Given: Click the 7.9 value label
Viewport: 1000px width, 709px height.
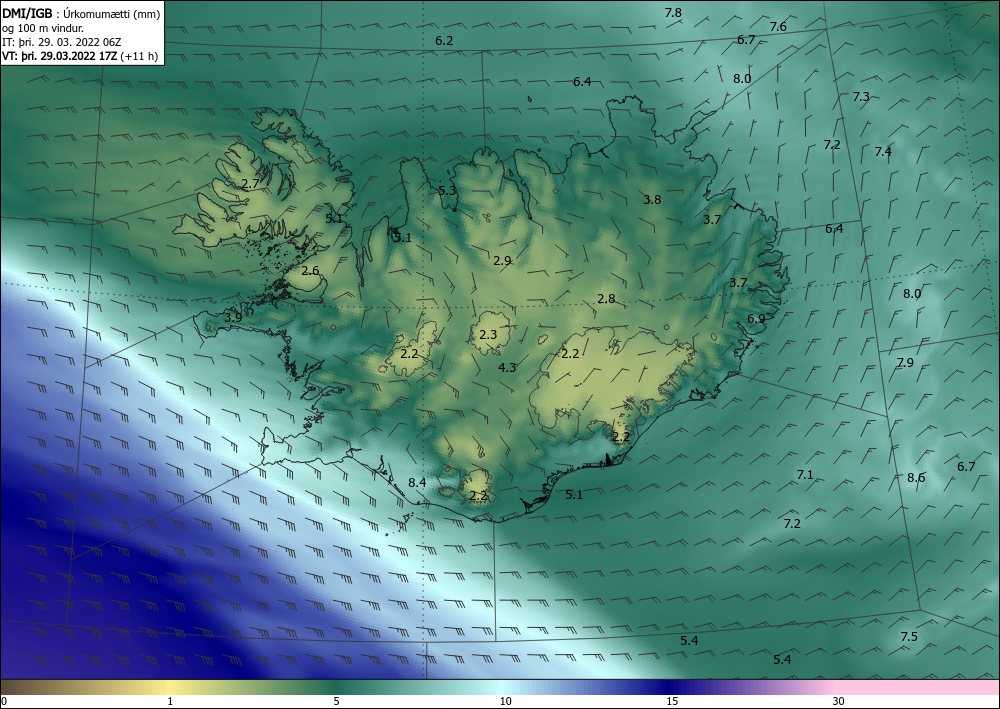Looking at the screenshot, I should [x=905, y=363].
